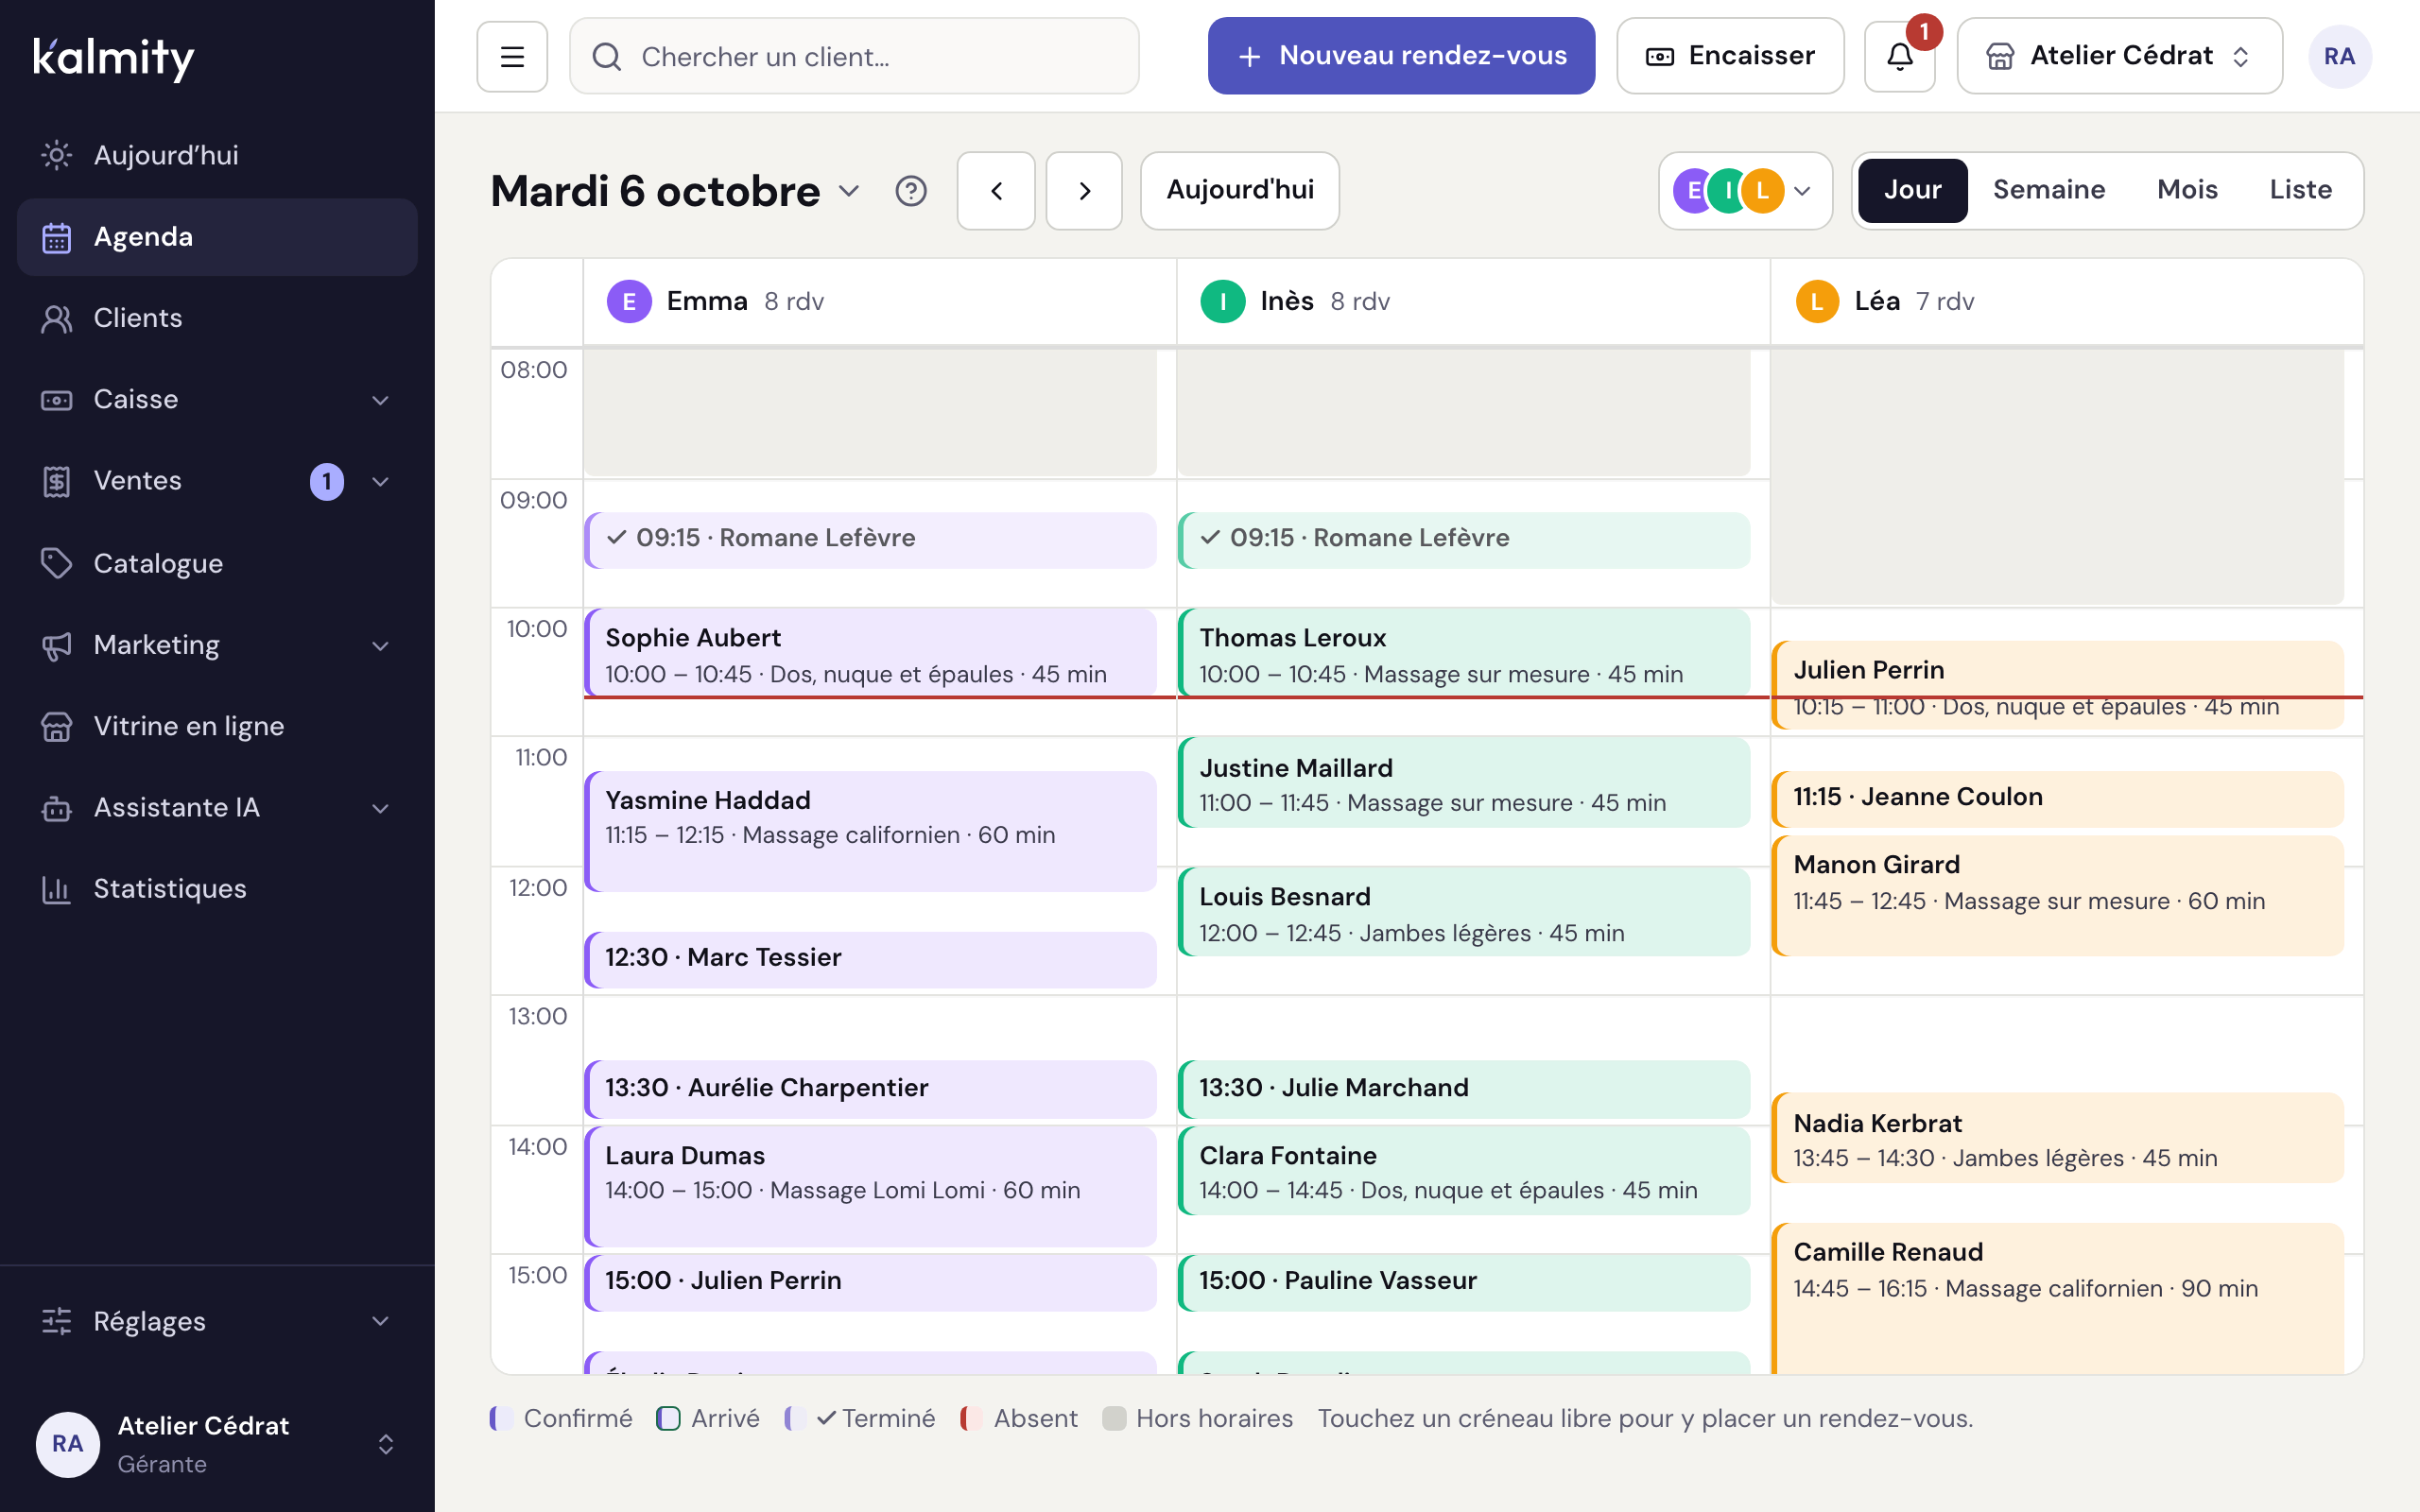Click the notification bell icon
This screenshot has height=1512, width=2420.
point(1899,57)
